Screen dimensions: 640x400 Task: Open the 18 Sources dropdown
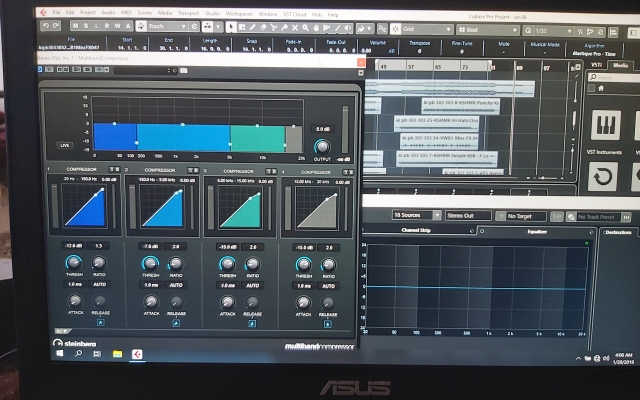(416, 215)
